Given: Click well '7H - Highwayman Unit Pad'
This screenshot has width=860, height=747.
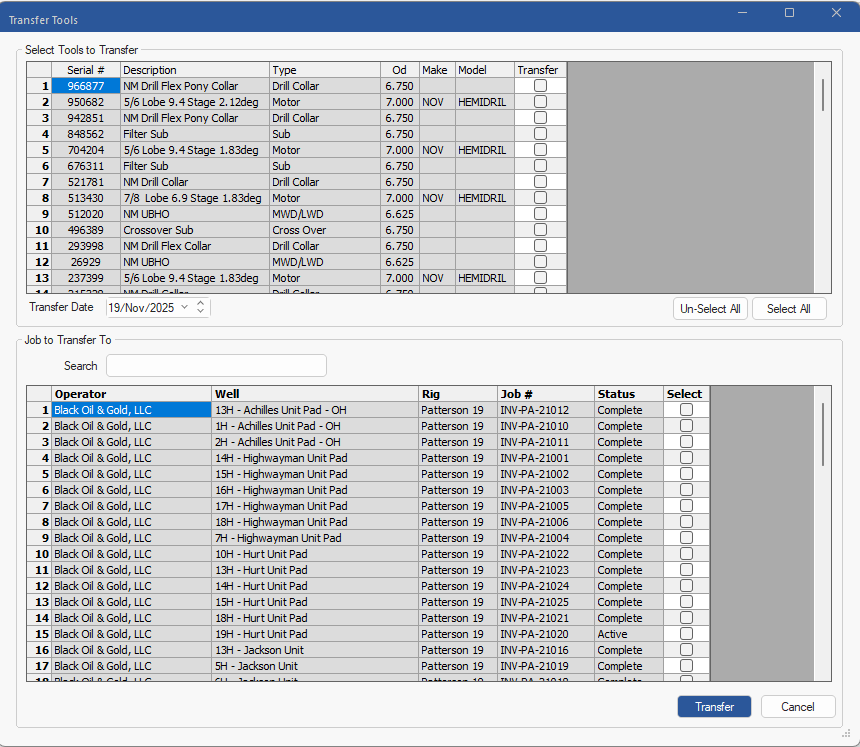Looking at the screenshot, I should (x=315, y=537).
